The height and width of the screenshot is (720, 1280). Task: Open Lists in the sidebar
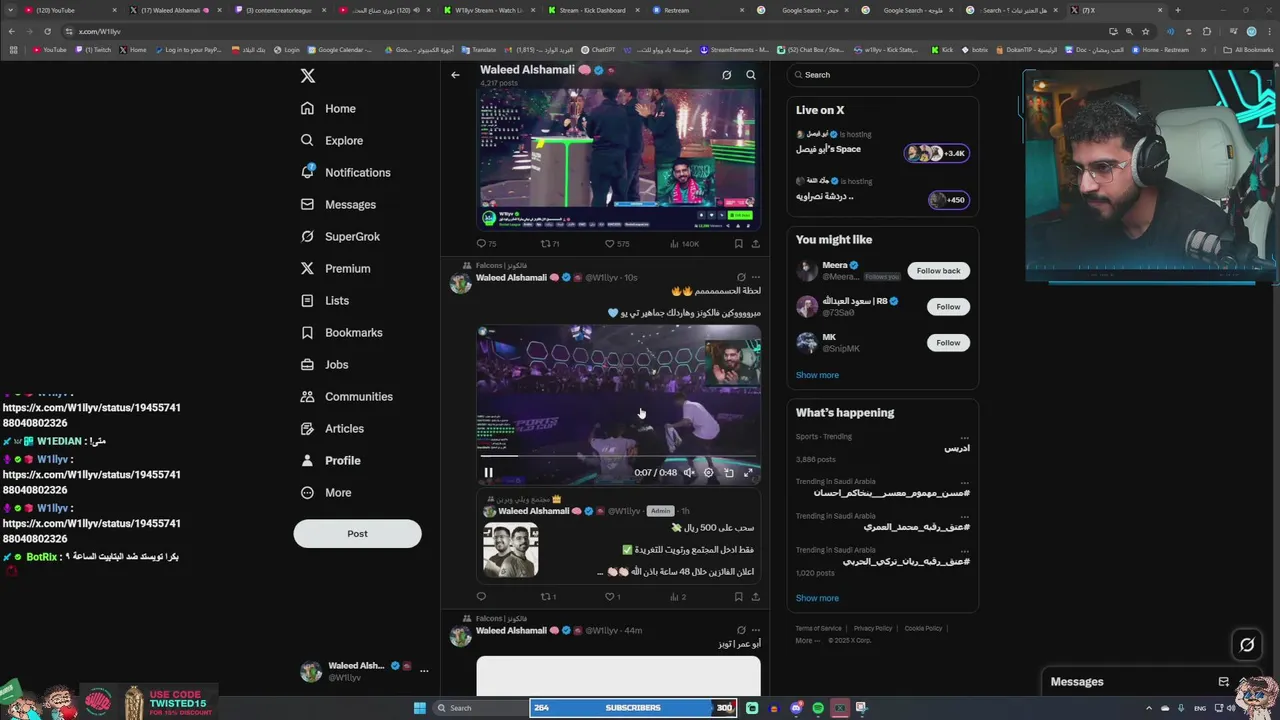pos(324,300)
